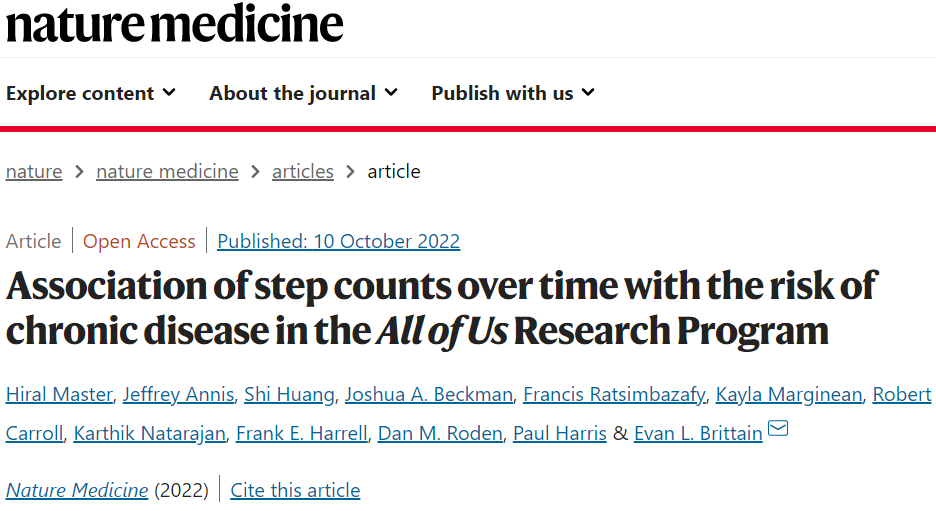Click author Shi Huang
This screenshot has height=511, width=936.
click(x=289, y=394)
